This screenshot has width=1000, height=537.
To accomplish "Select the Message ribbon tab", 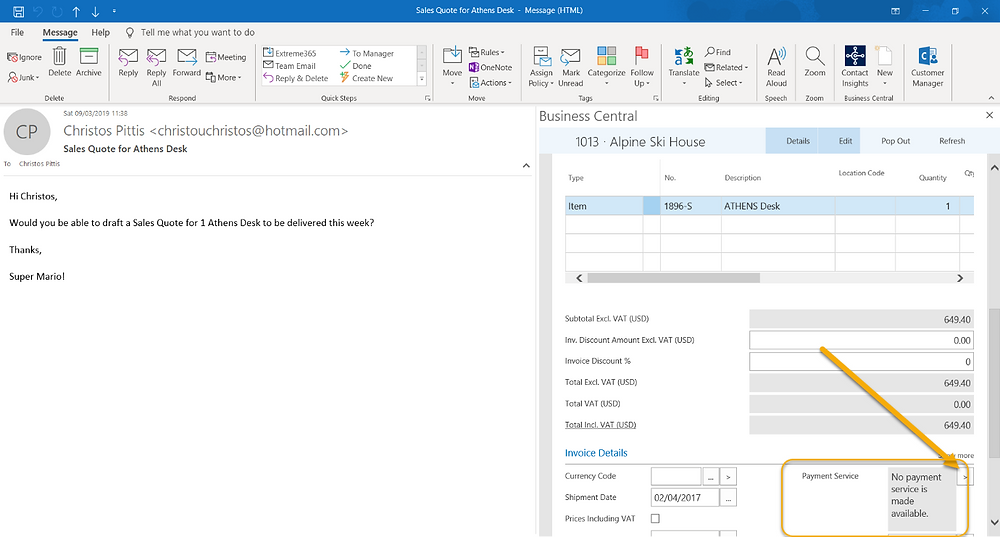I will 60,33.
